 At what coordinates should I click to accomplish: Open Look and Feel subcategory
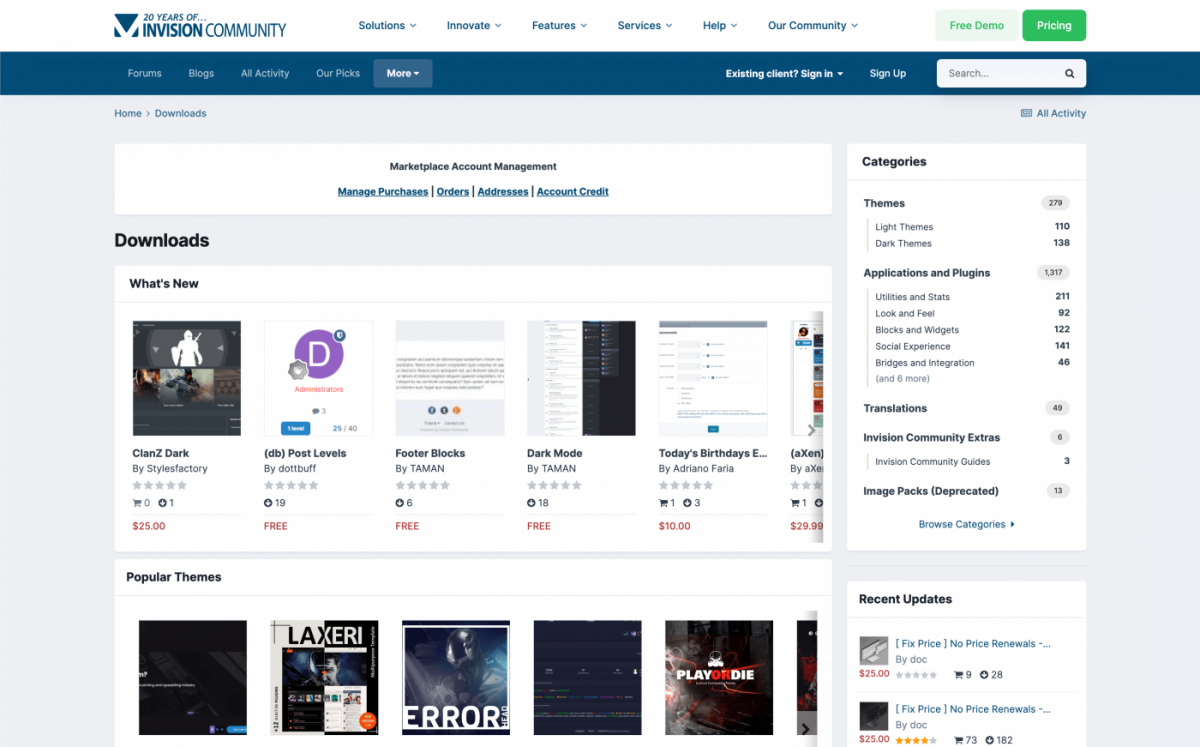pyautogui.click(x=905, y=313)
